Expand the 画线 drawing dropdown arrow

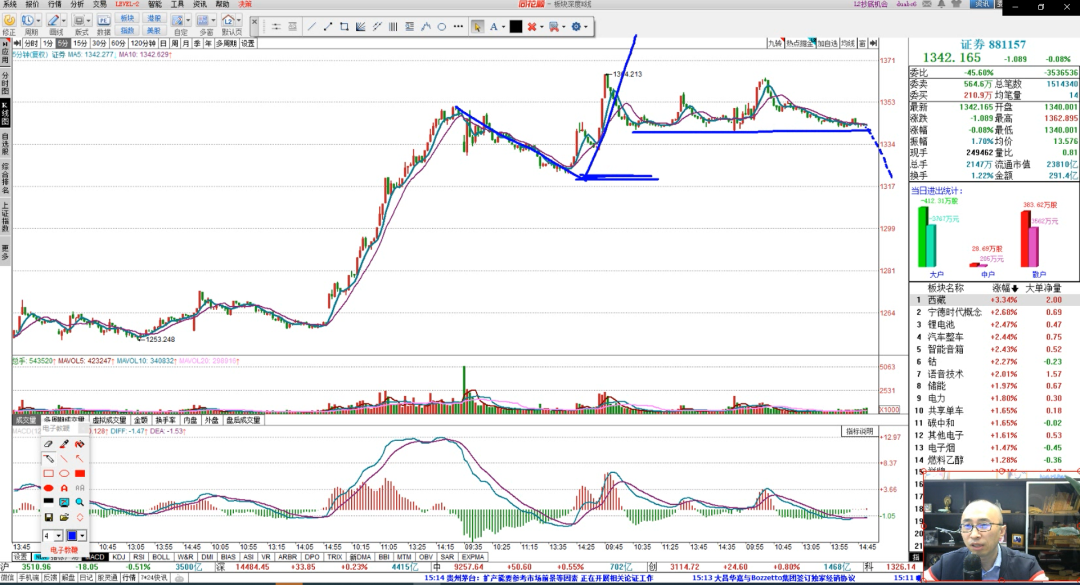(63, 21)
